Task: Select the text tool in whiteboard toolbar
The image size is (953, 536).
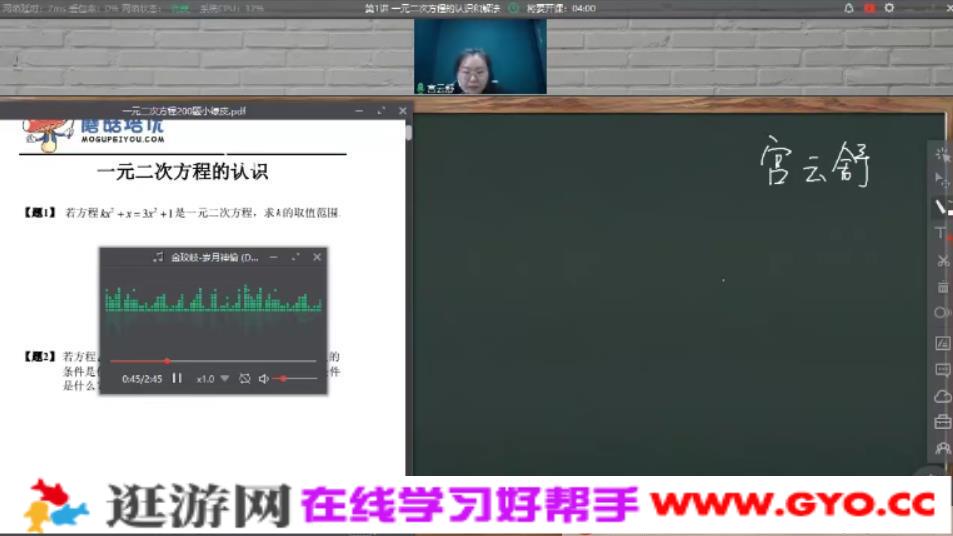Action: [x=942, y=233]
